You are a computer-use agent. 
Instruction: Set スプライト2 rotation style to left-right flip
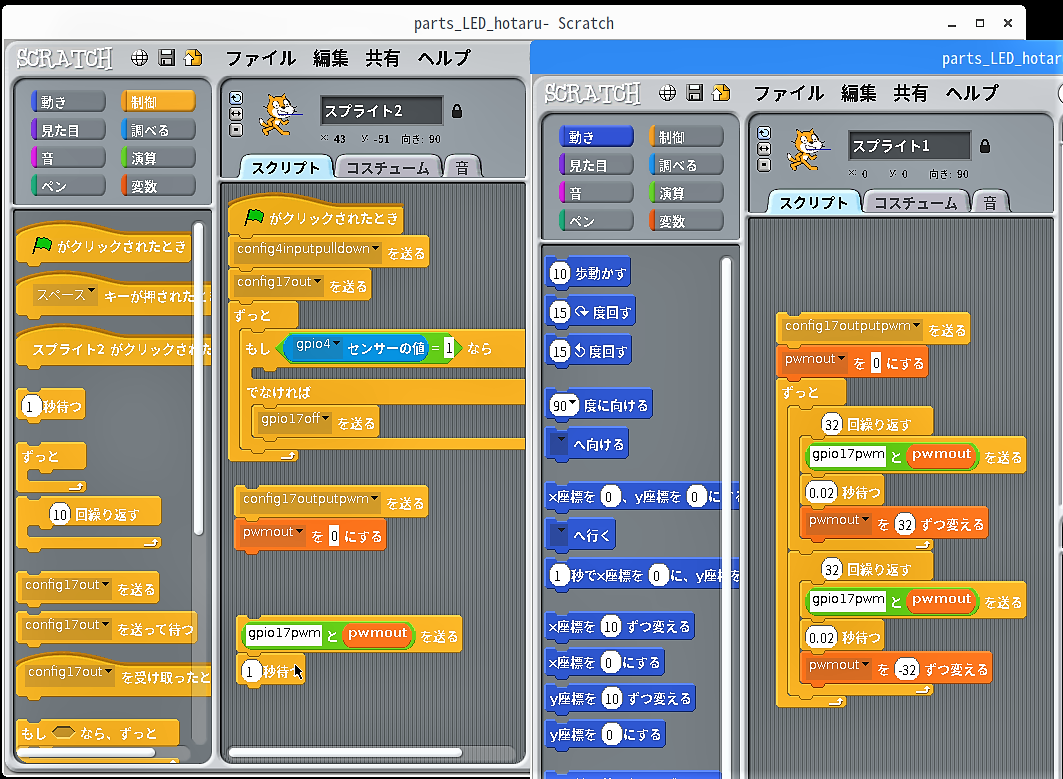tap(236, 114)
